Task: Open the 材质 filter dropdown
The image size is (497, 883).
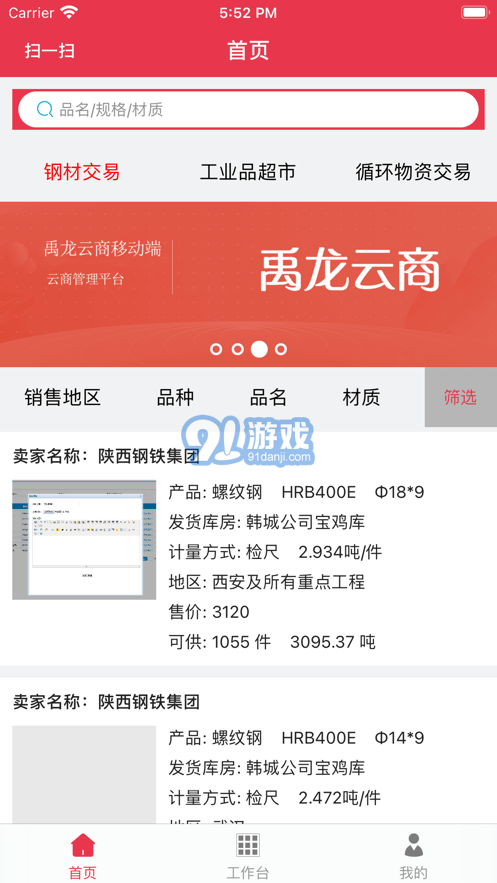Action: 361,398
